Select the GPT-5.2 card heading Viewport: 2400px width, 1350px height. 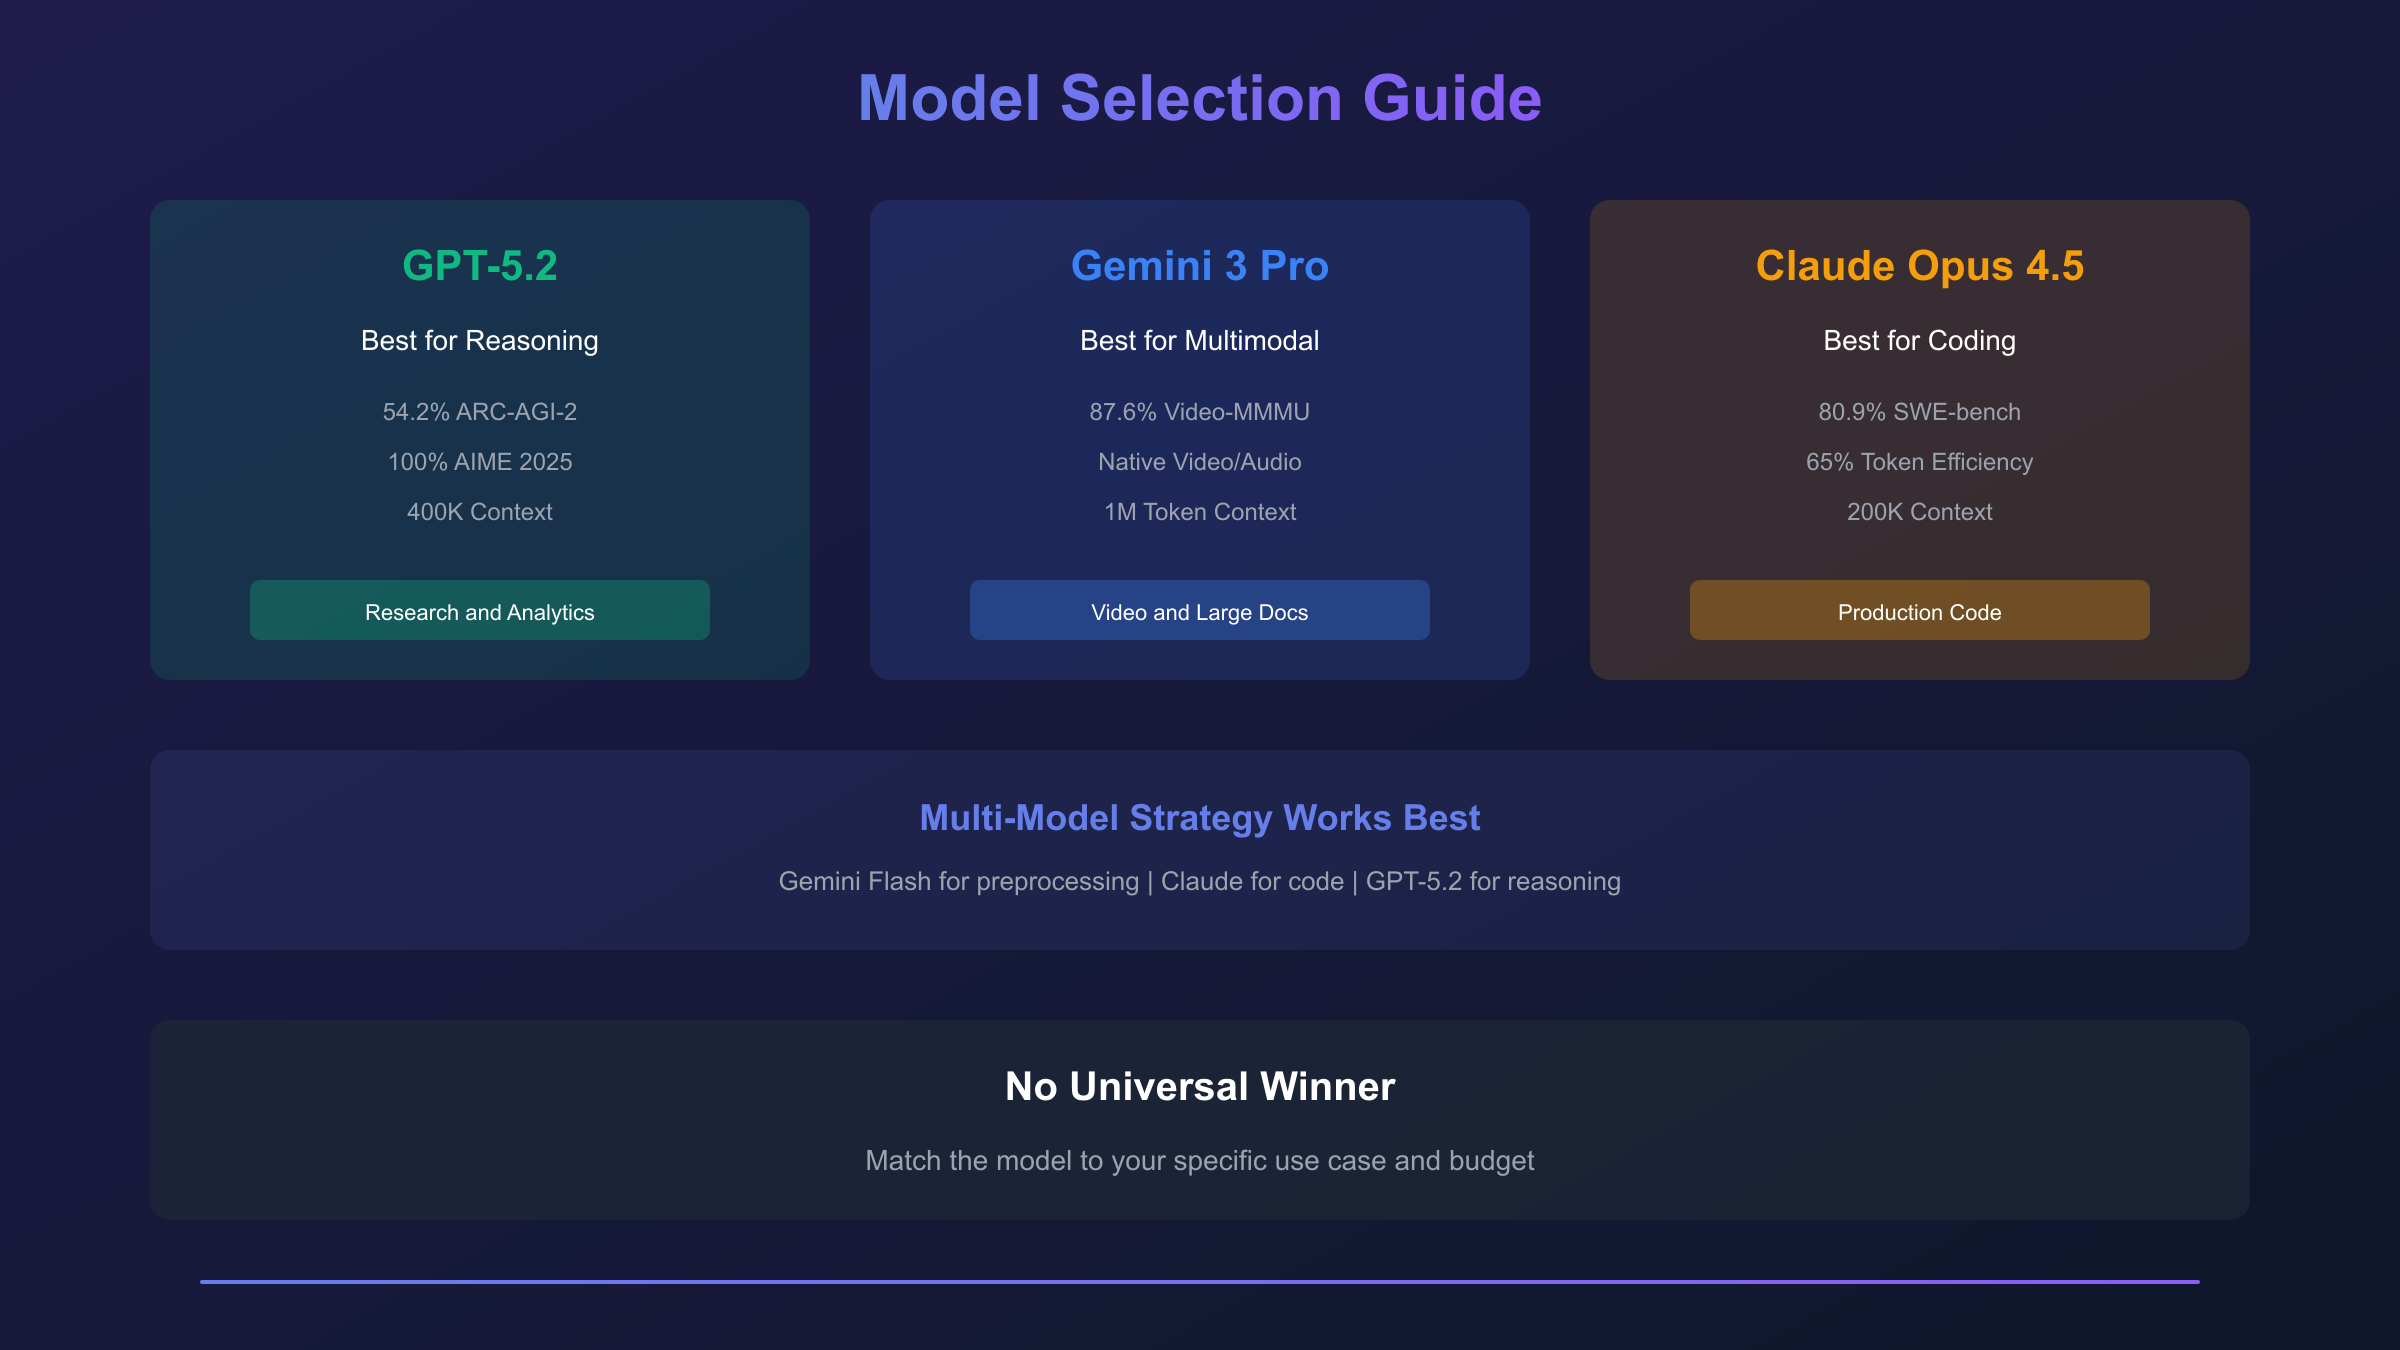tap(480, 266)
